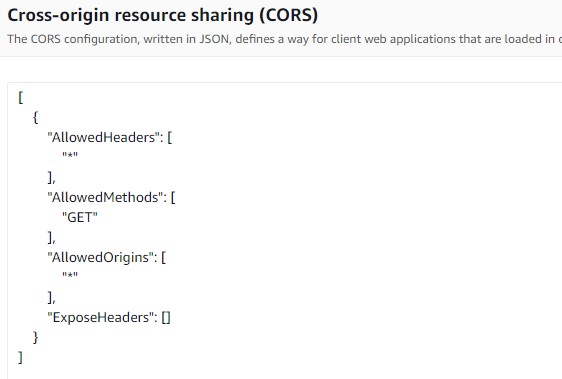Click the asterisk value under AllowedHeaders
562x379 pixels.
[70, 156]
